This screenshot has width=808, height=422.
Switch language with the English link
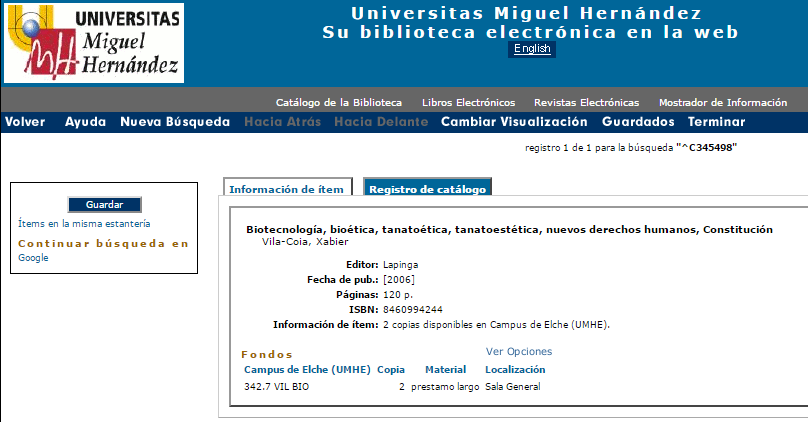(x=532, y=49)
